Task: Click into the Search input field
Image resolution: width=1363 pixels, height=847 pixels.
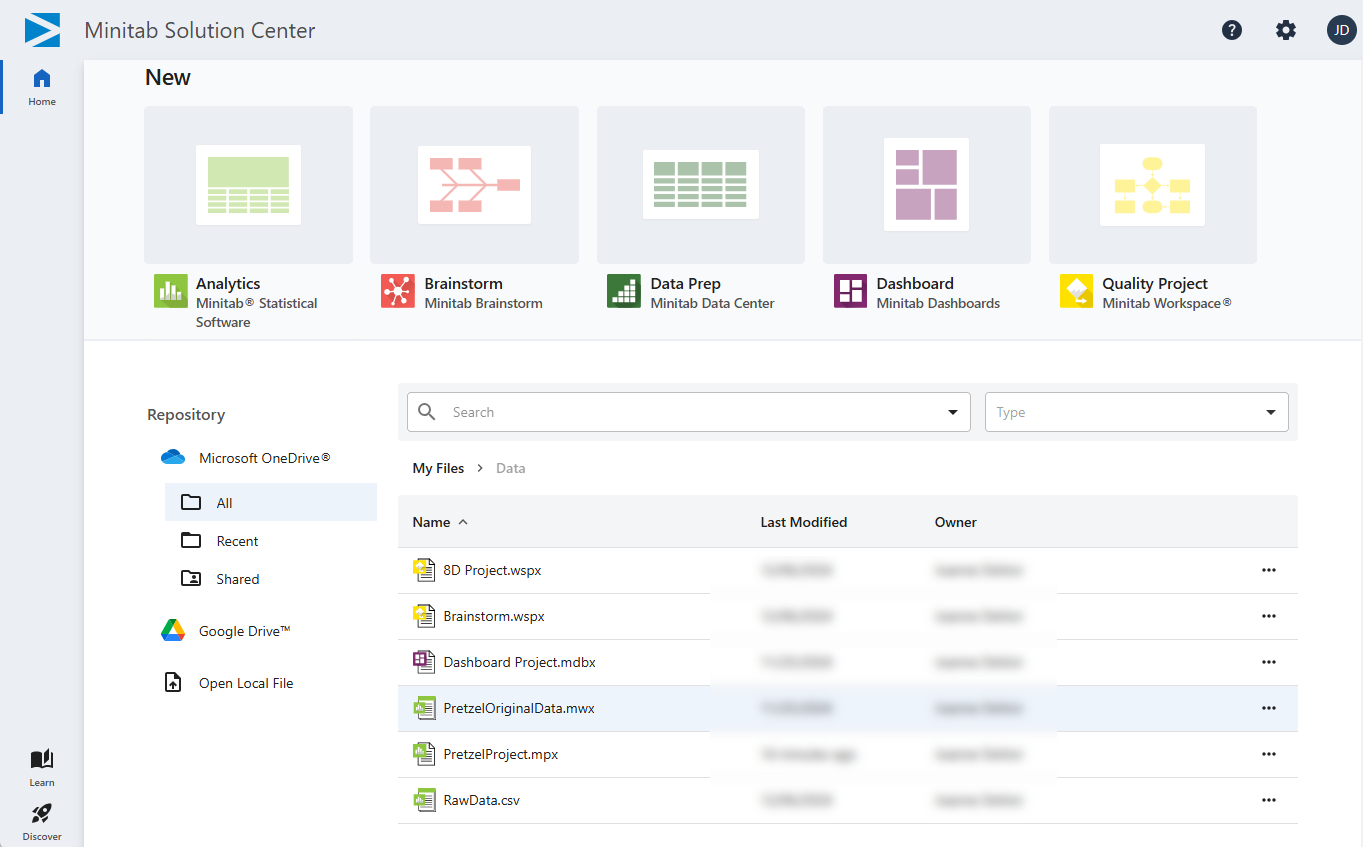Action: (690, 412)
